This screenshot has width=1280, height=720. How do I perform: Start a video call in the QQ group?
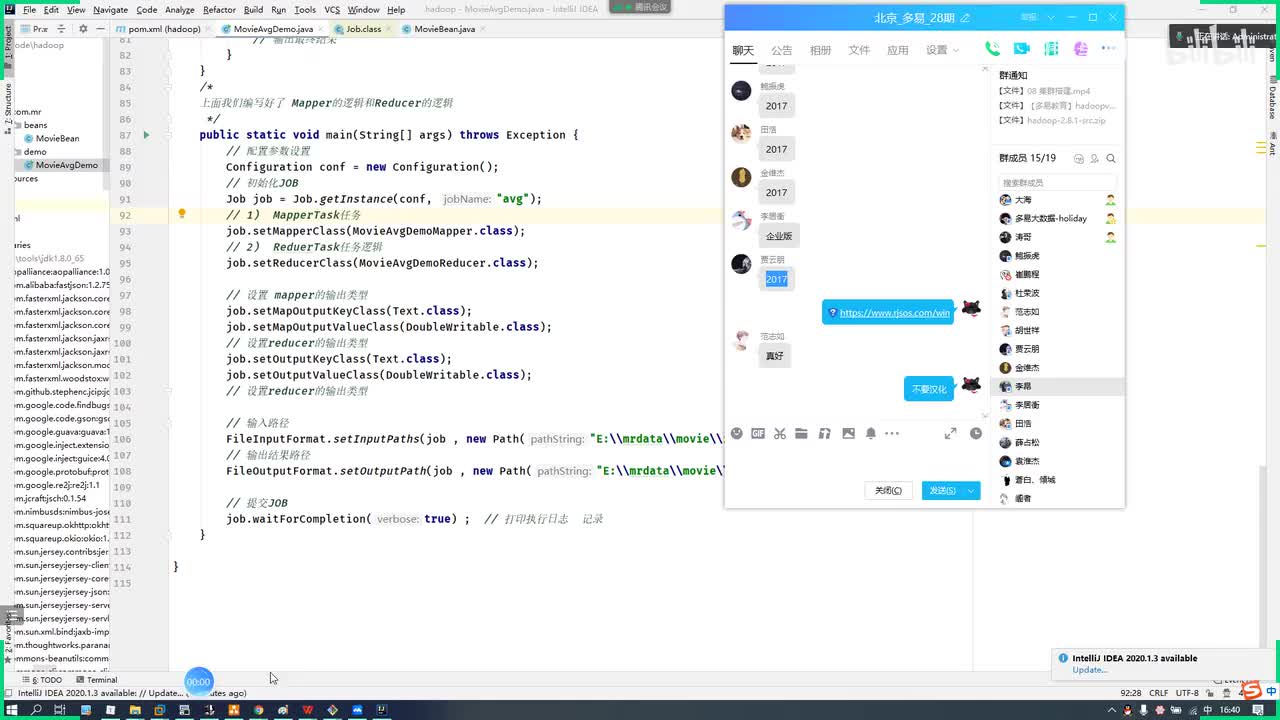pyautogui.click(x=1021, y=49)
